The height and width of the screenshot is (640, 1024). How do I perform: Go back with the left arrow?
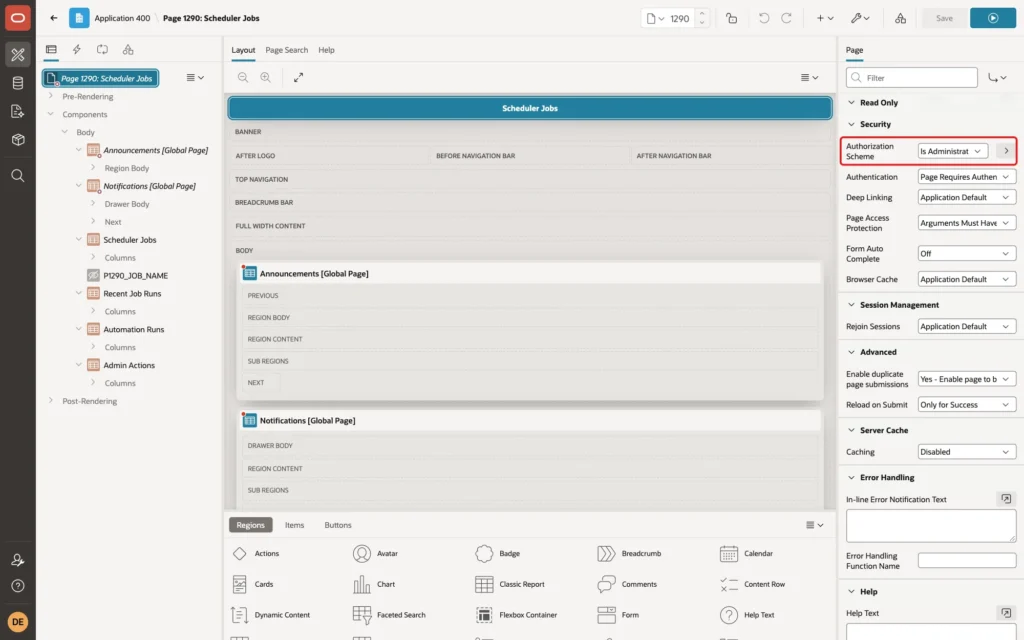pyautogui.click(x=54, y=18)
